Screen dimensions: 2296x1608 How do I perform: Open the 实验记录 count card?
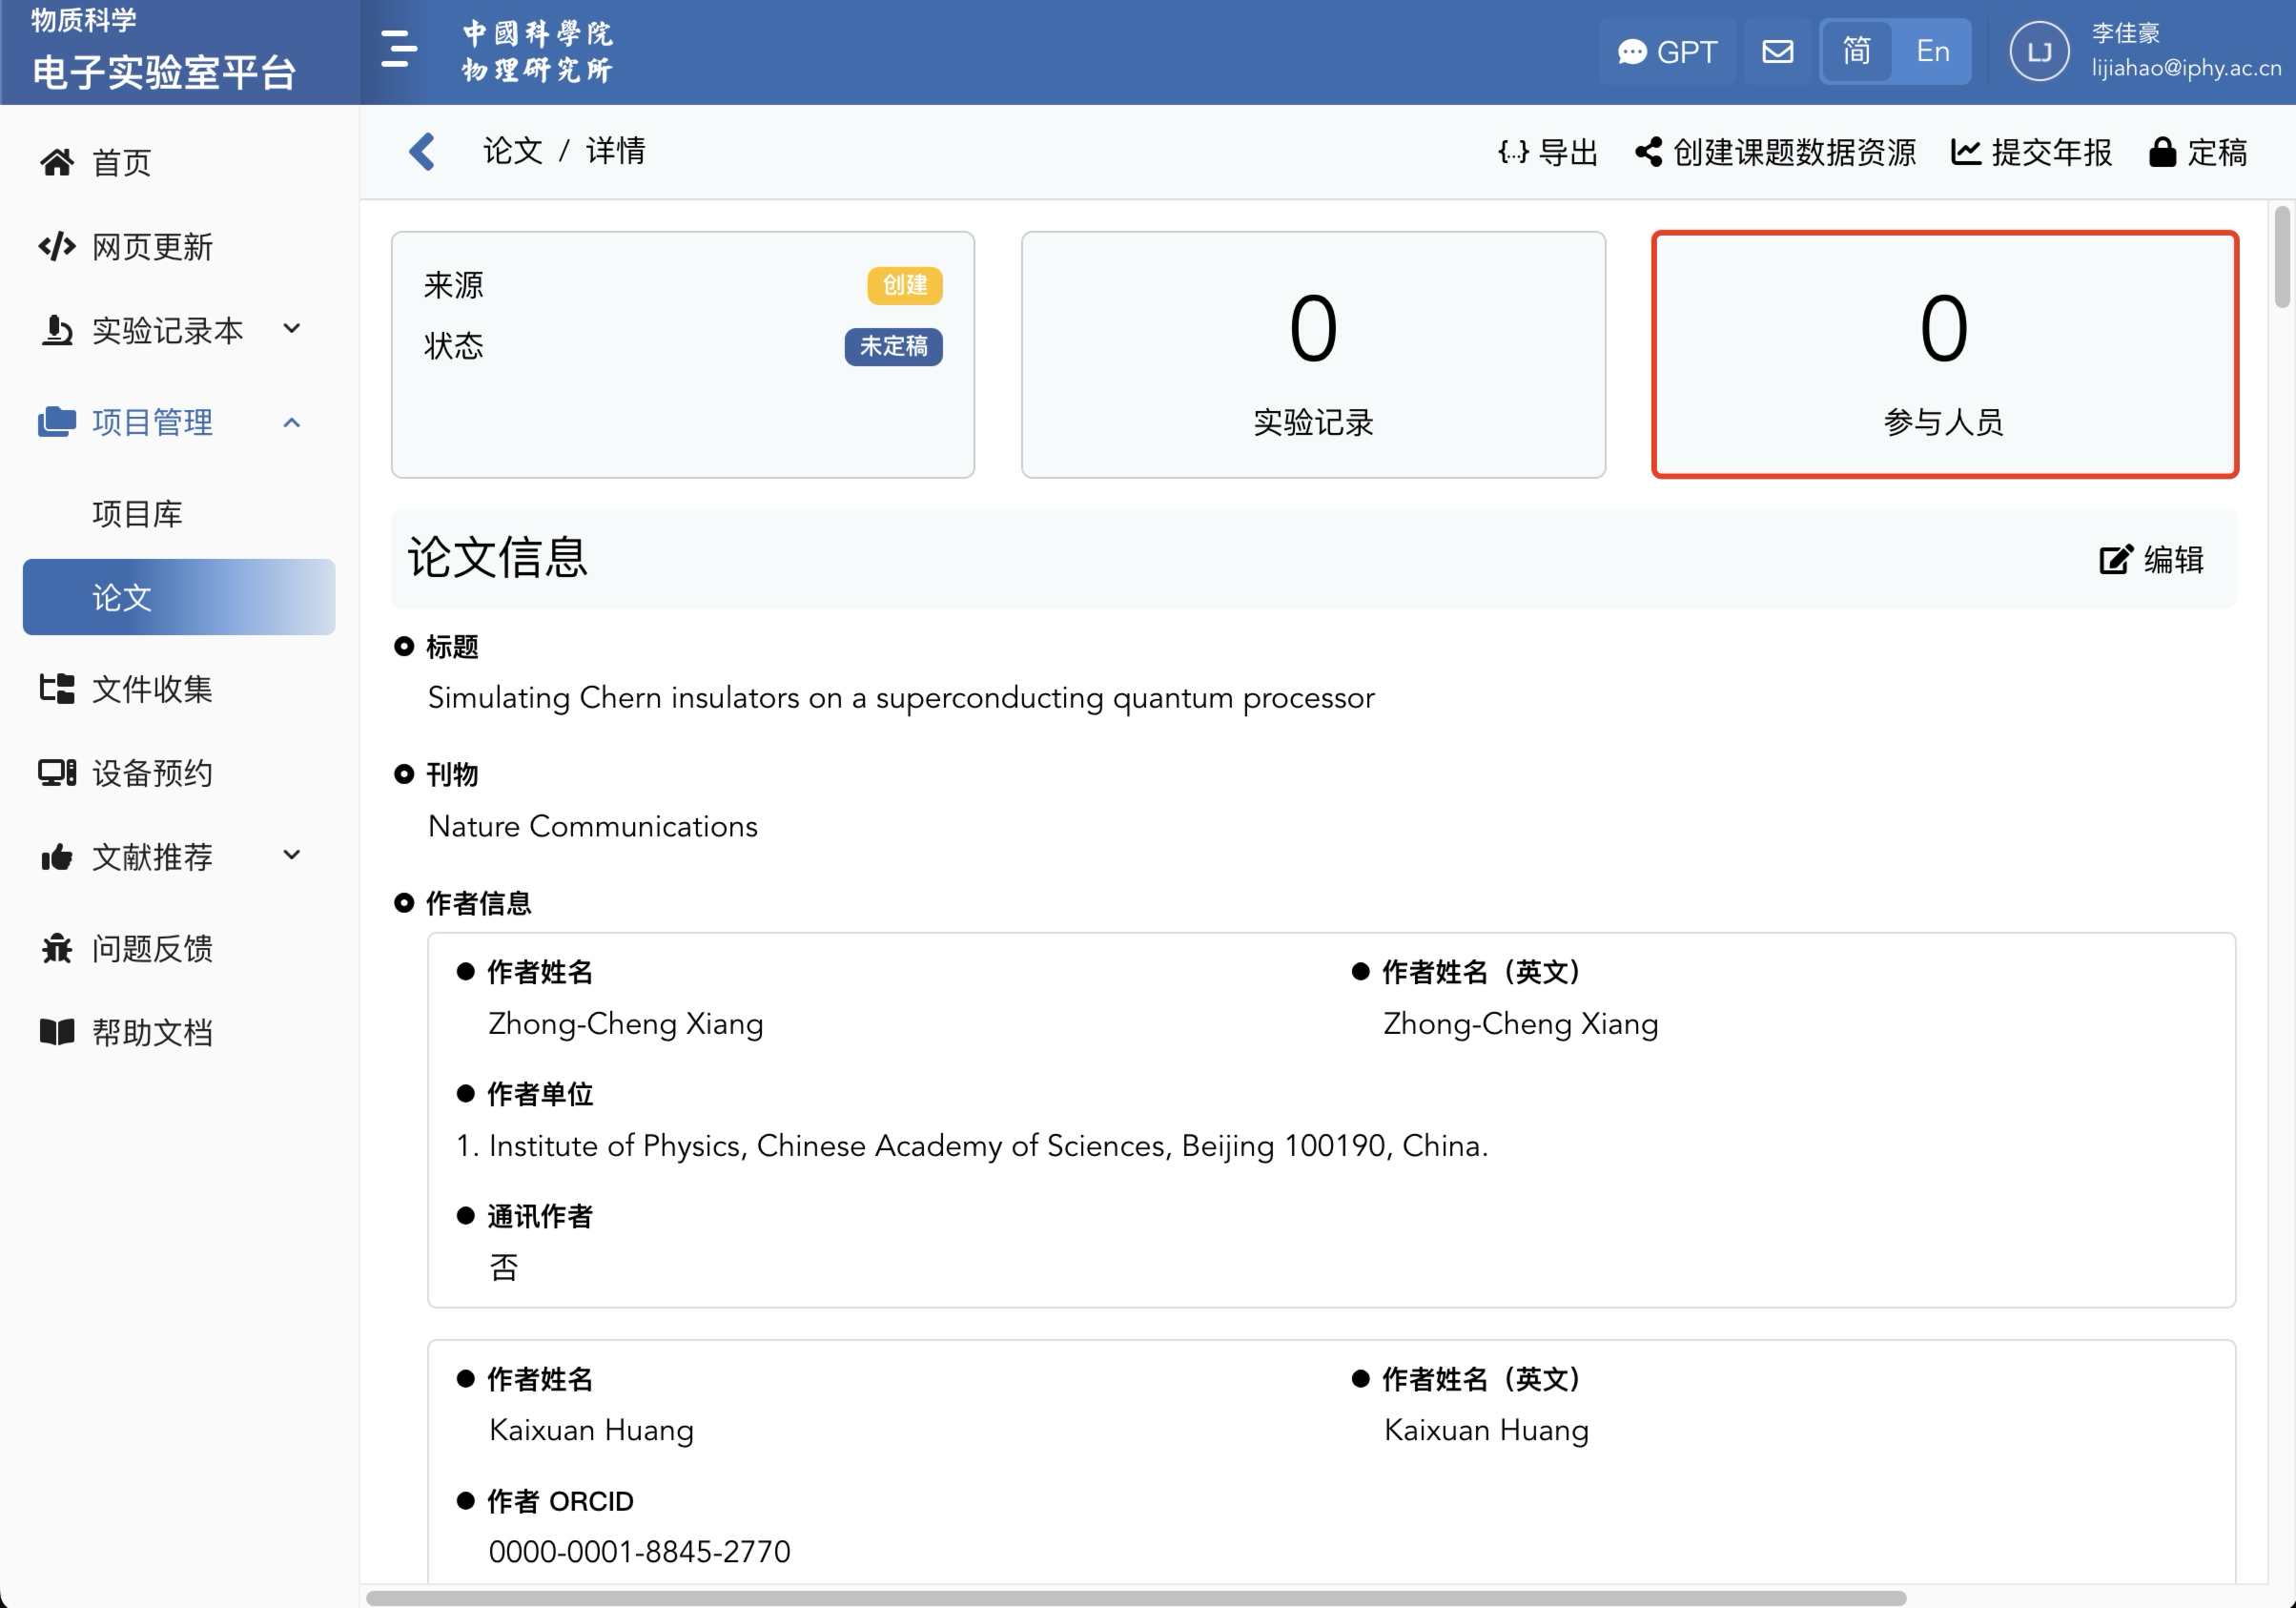[x=1313, y=355]
